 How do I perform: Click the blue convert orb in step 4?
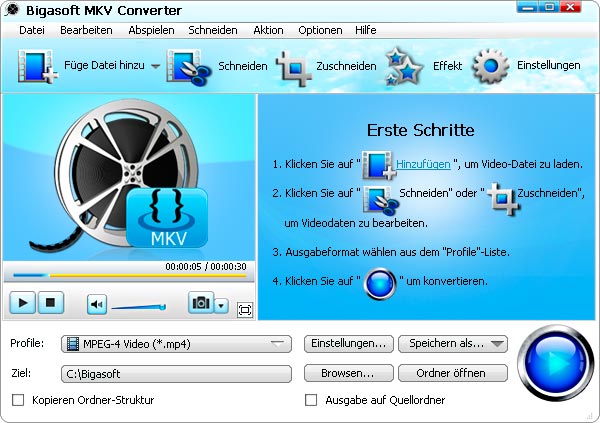click(380, 284)
